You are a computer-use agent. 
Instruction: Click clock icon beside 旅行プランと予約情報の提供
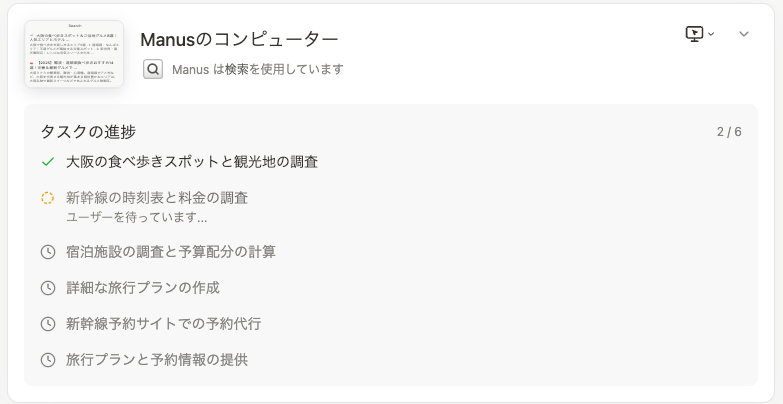pos(48,360)
